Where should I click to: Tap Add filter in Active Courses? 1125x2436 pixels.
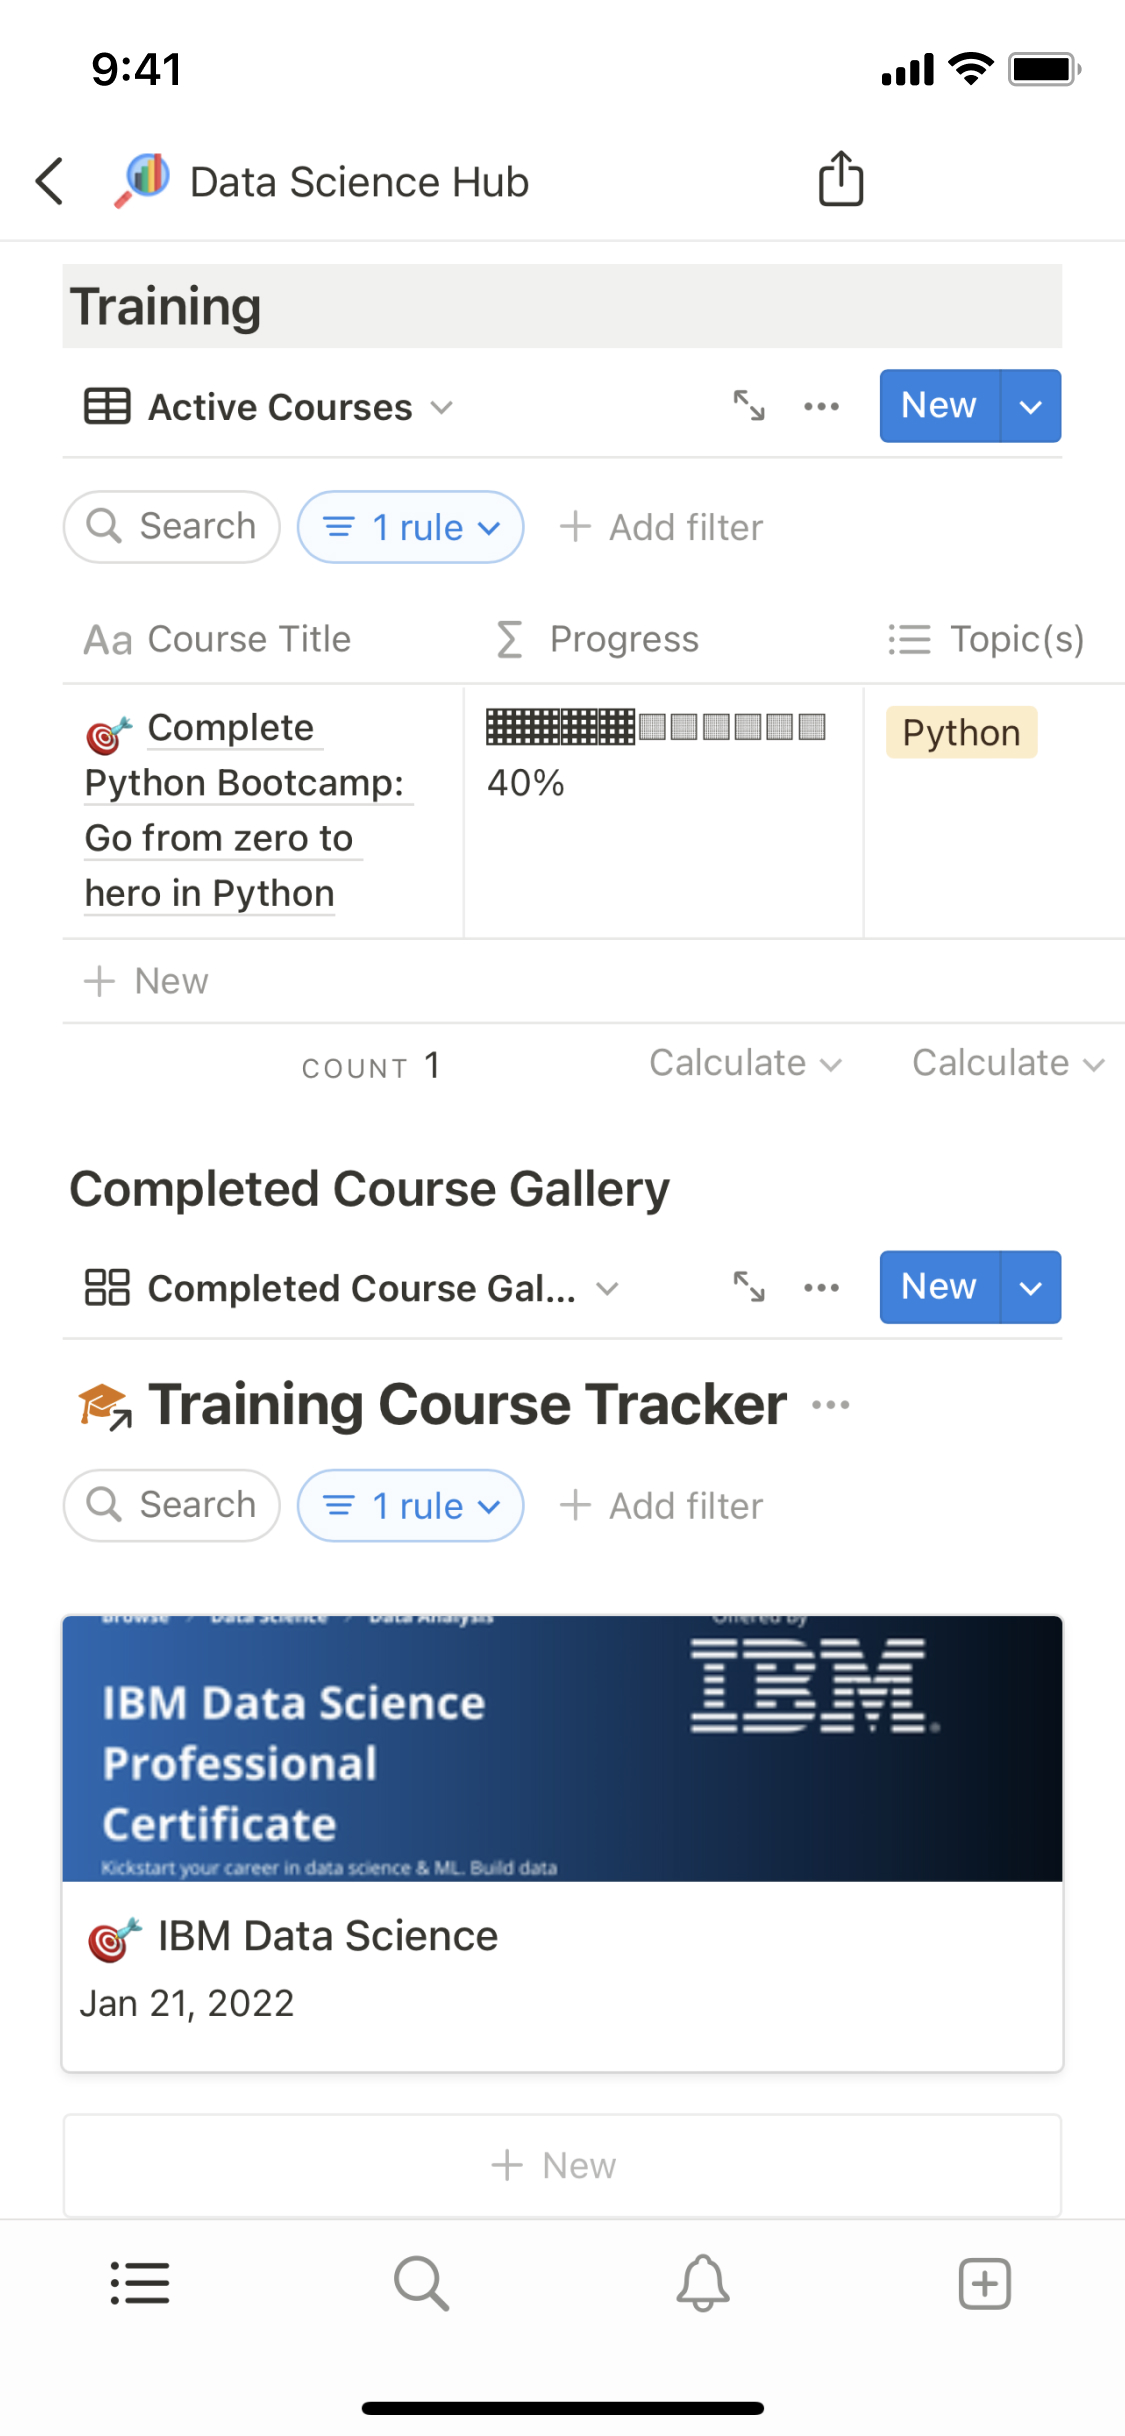(662, 527)
